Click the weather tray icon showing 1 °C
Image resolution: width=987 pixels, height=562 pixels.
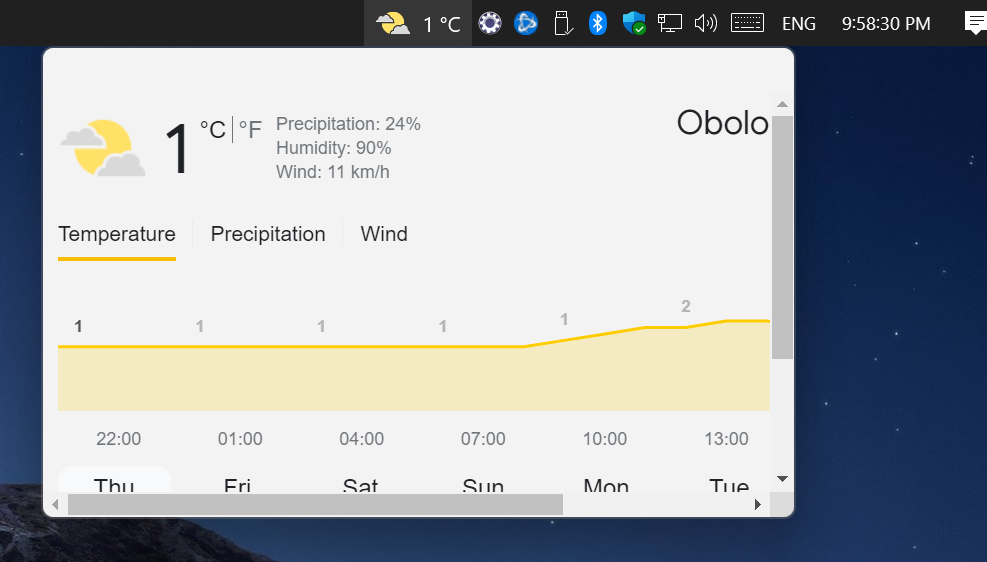[x=418, y=23]
